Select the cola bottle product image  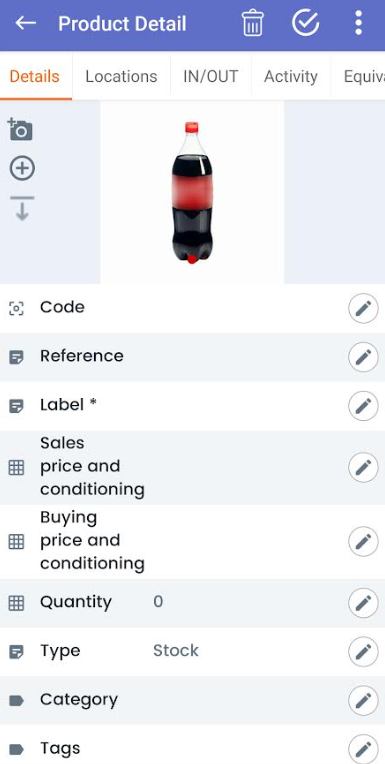click(x=192, y=192)
